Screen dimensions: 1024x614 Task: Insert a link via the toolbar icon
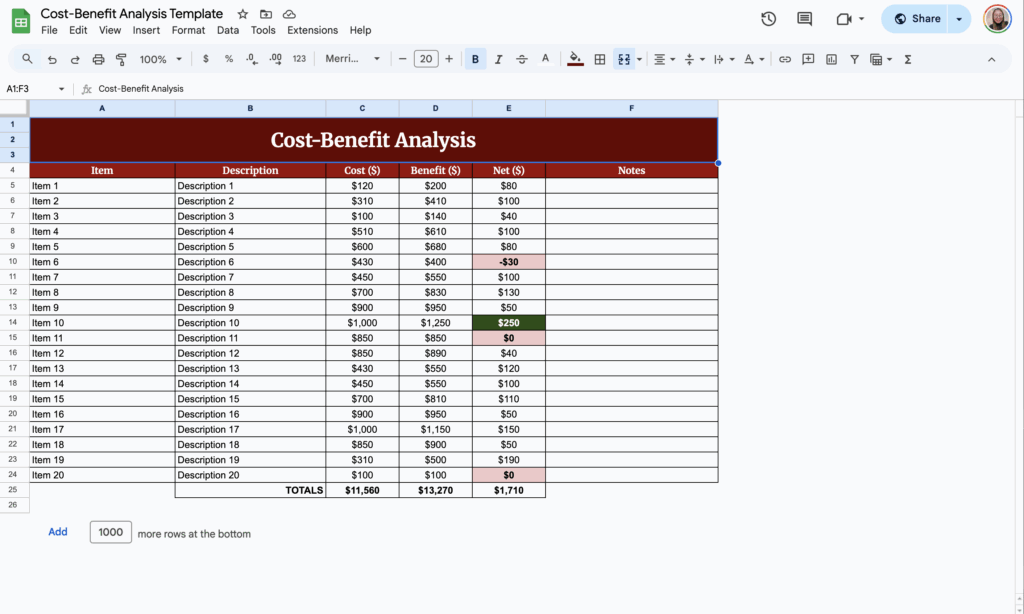coord(785,59)
